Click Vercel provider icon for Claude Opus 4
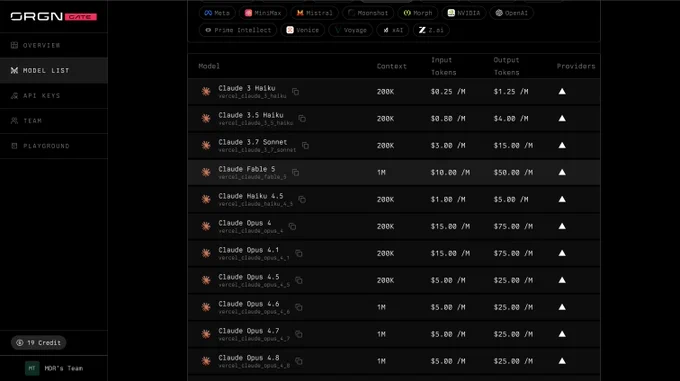Image resolution: width=680 pixels, height=381 pixels. (x=562, y=226)
